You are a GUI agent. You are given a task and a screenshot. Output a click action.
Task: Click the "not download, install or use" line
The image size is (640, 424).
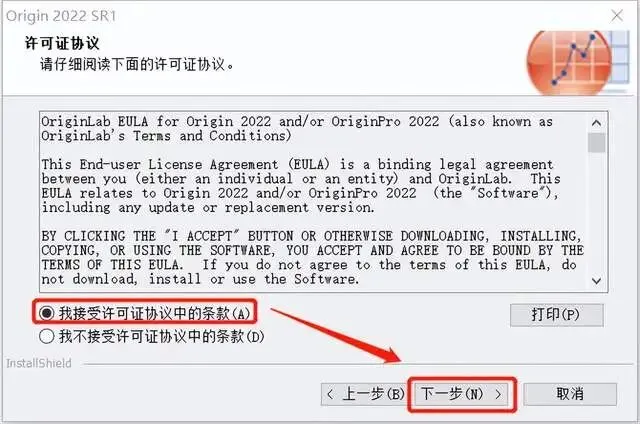[x=200, y=279]
